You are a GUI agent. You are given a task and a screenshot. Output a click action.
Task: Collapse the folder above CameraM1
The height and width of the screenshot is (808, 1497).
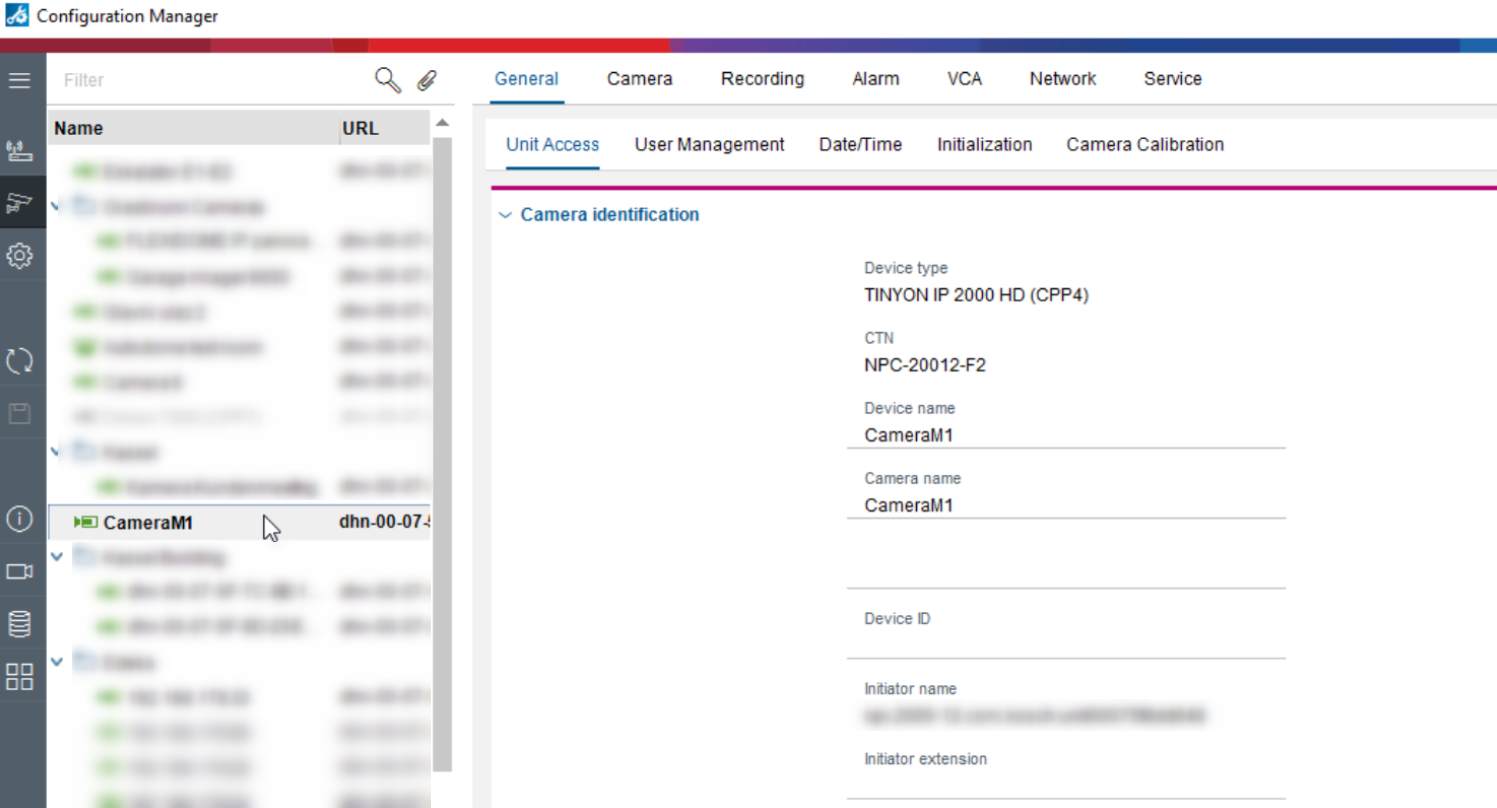(x=57, y=452)
